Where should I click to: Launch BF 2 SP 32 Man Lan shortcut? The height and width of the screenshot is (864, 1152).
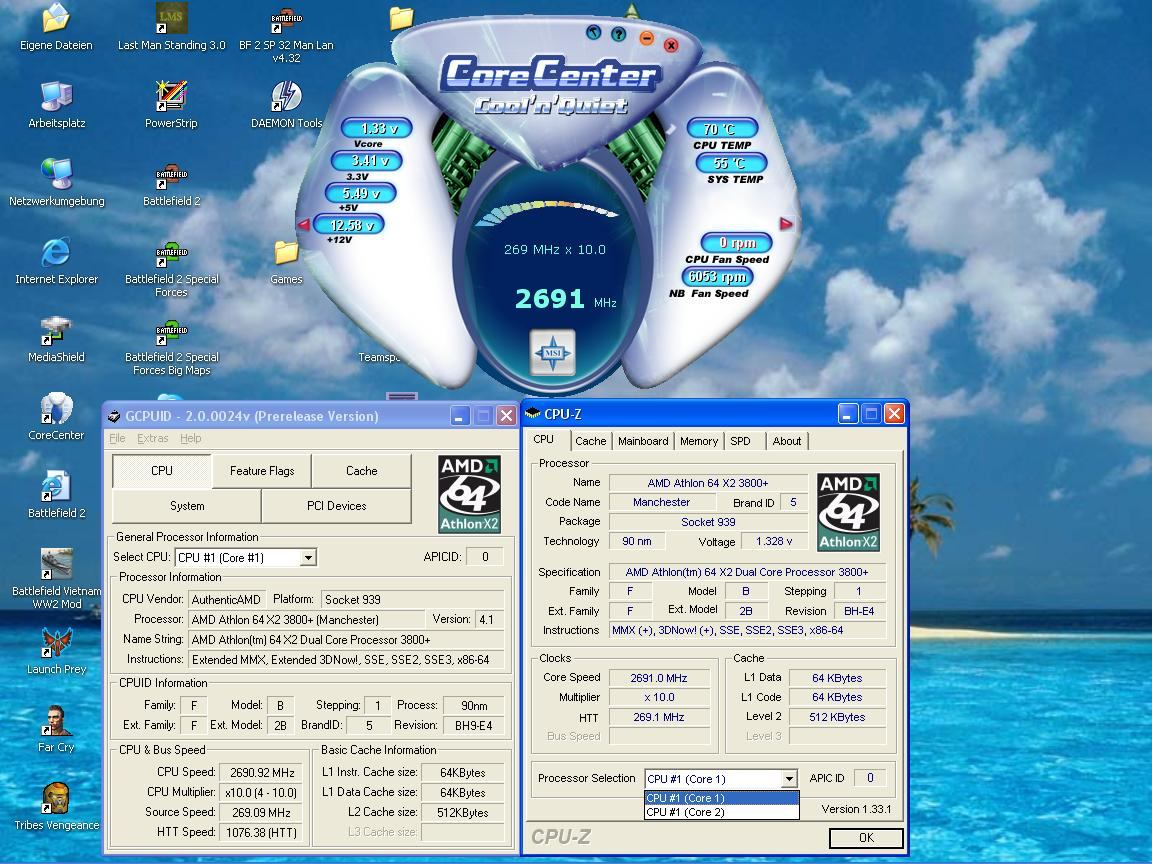286,35
